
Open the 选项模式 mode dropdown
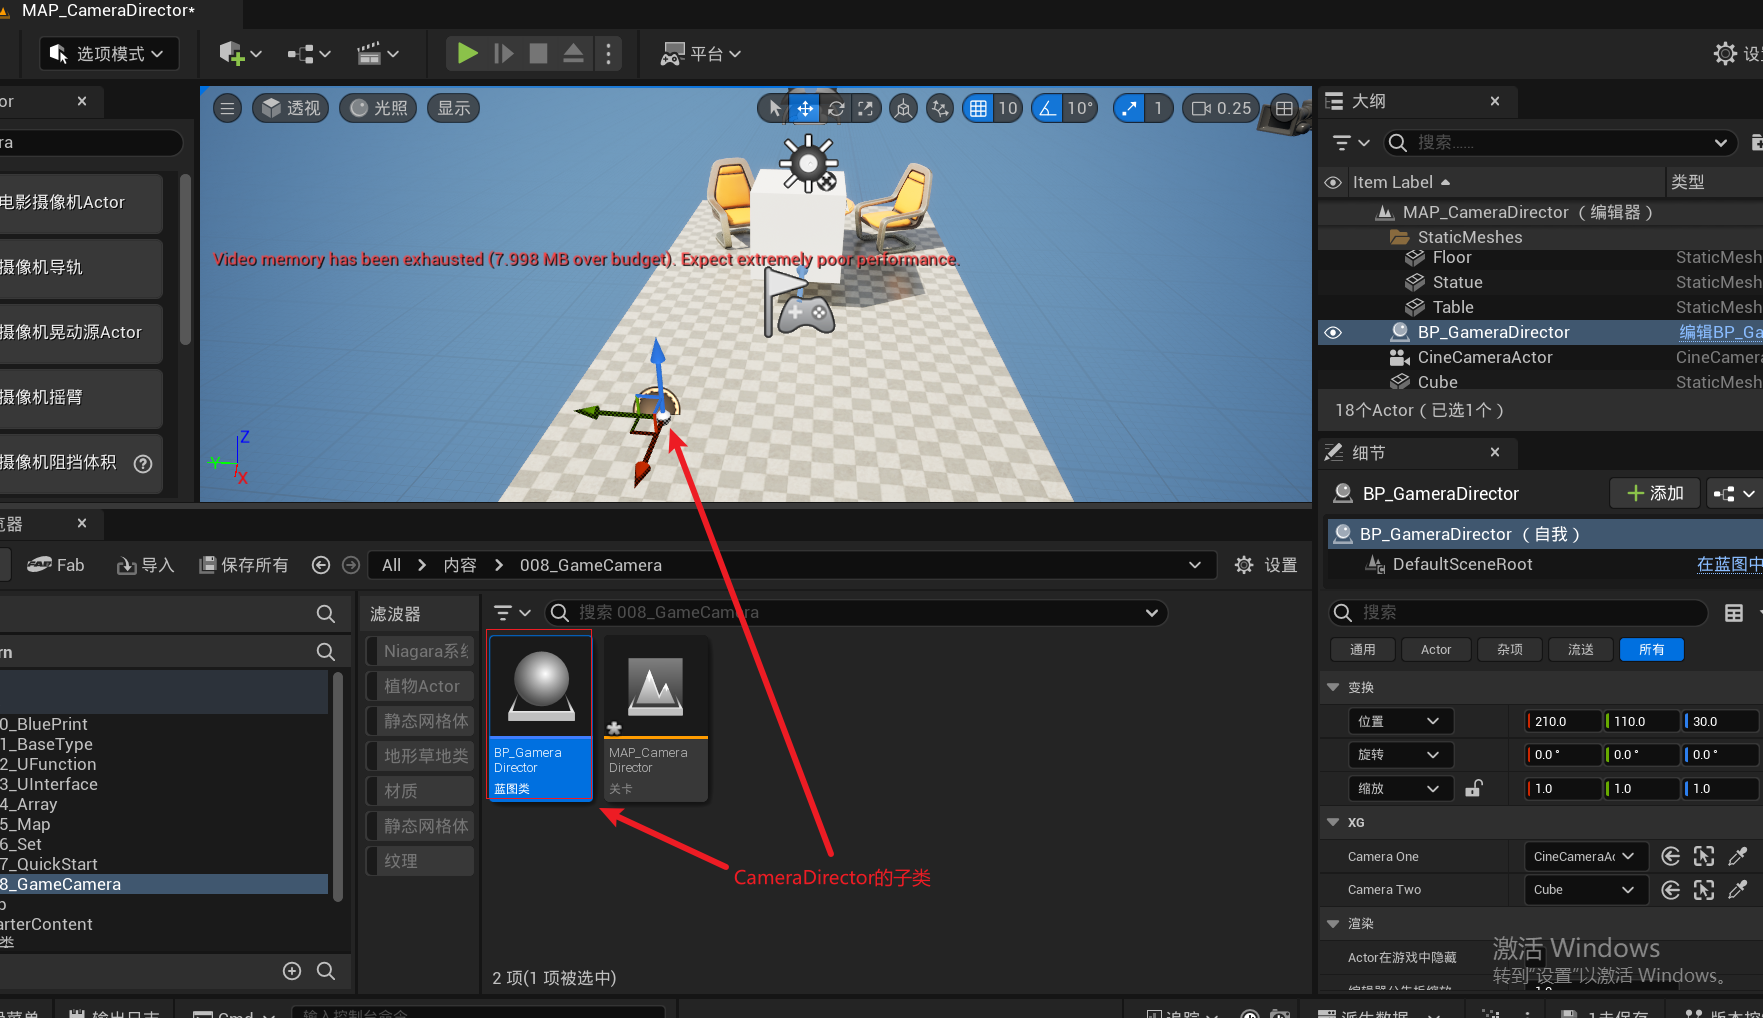109,54
